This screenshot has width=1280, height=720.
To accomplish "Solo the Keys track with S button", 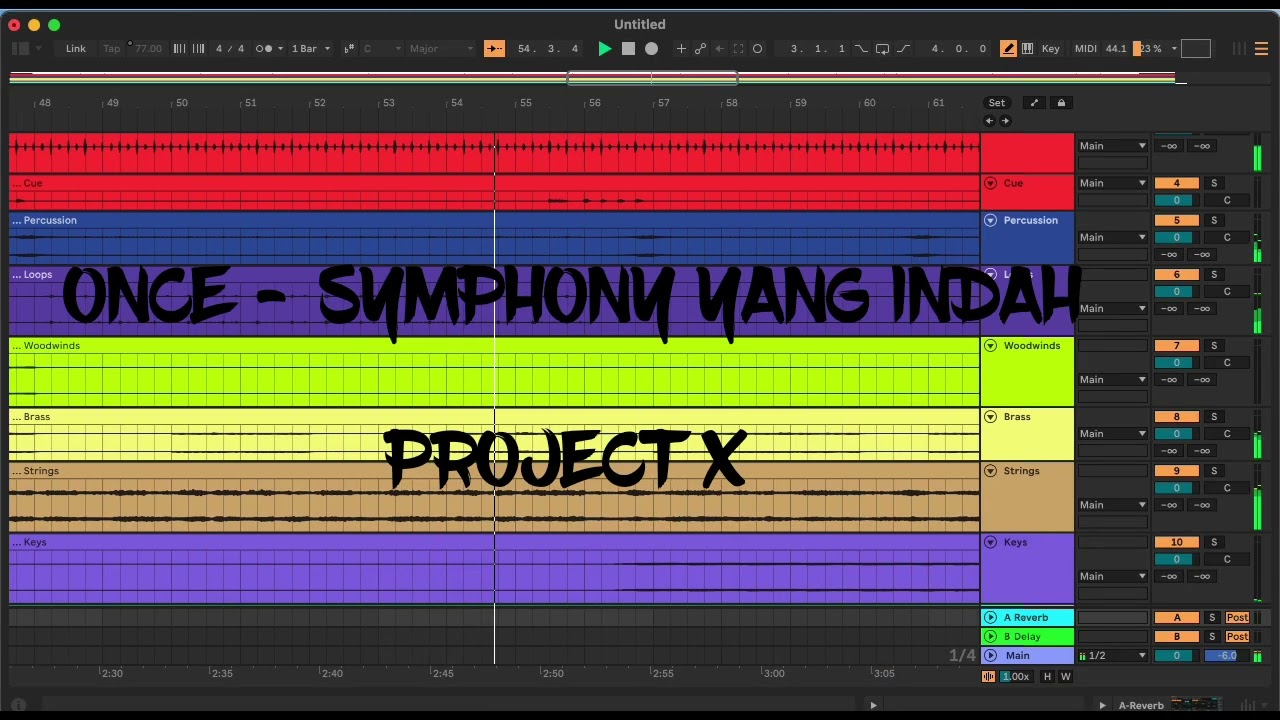I will (x=1214, y=542).
